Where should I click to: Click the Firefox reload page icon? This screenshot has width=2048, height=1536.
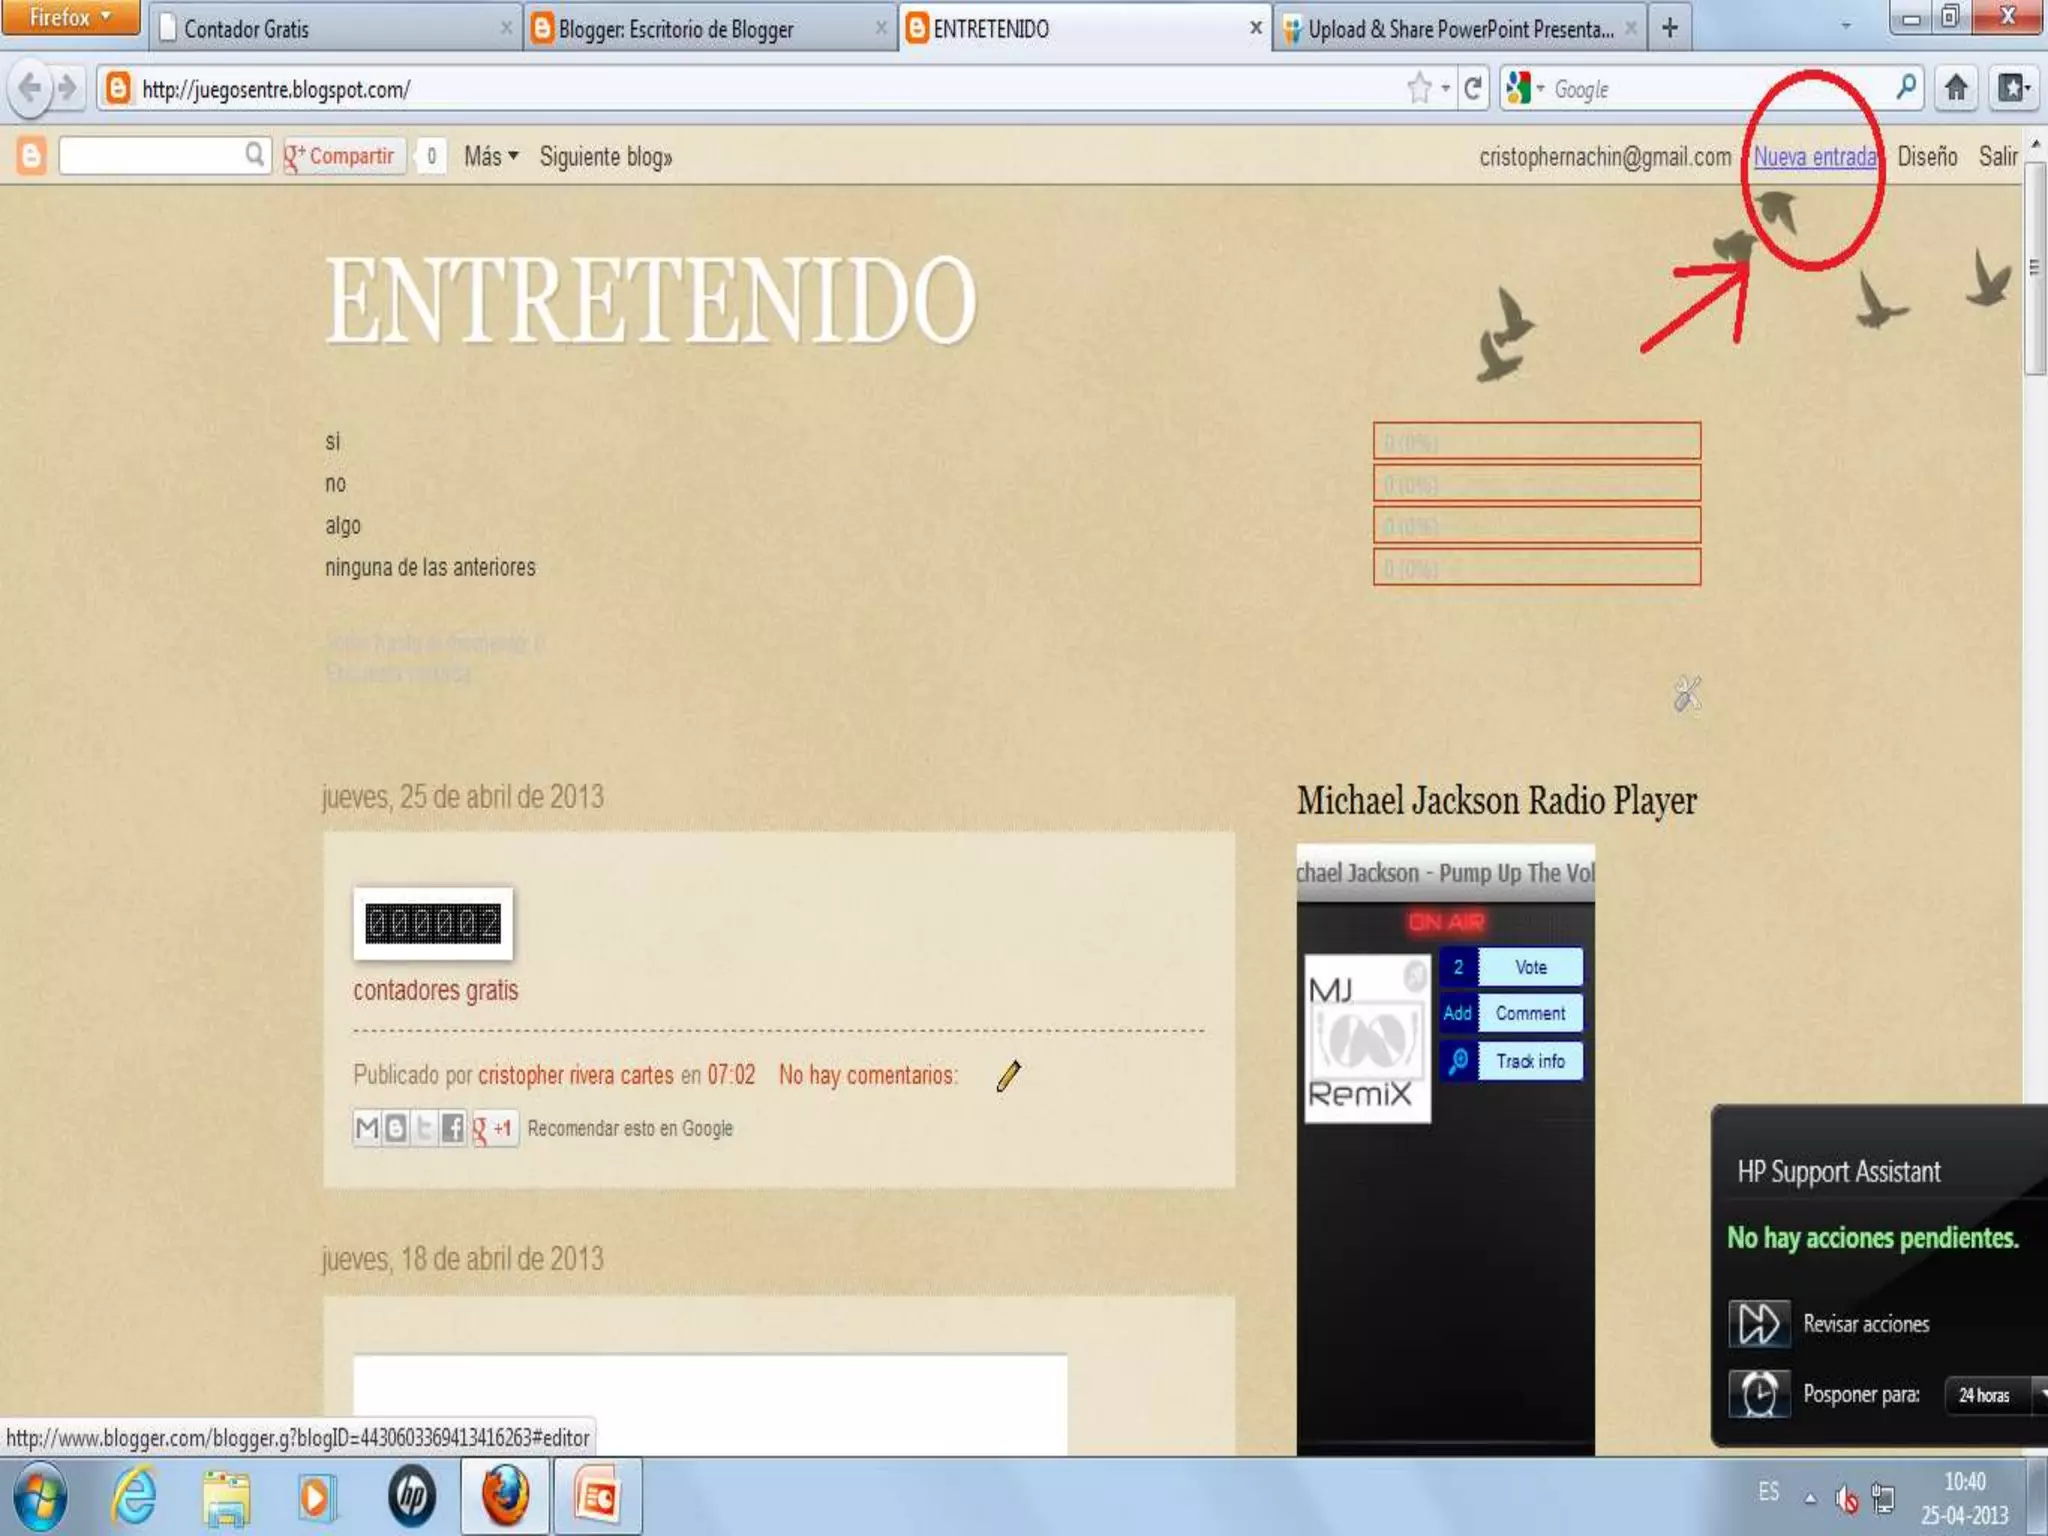[x=1472, y=89]
